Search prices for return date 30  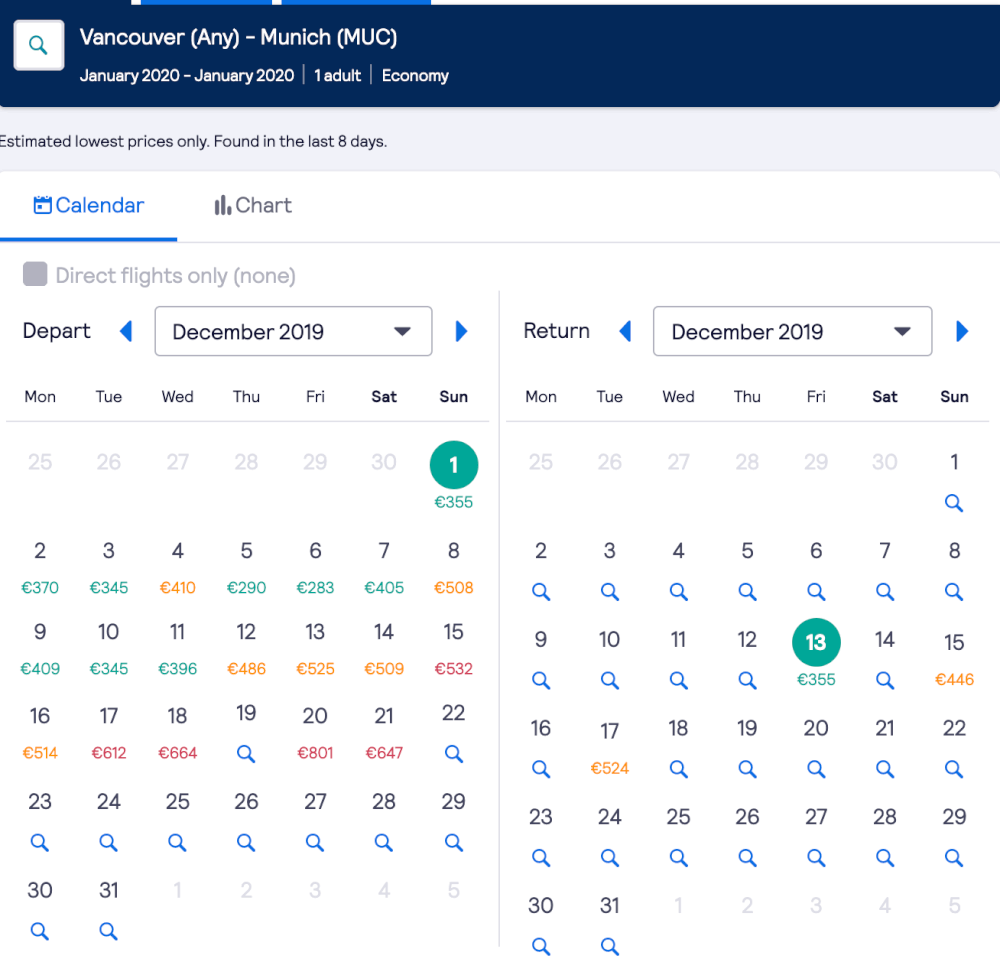541,946
